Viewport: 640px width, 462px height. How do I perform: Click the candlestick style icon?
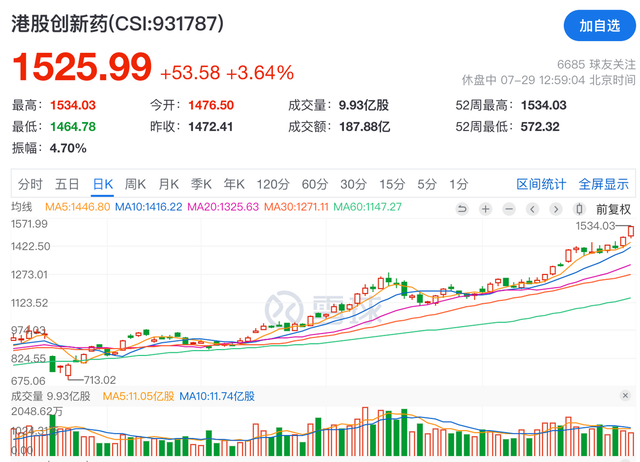(578, 209)
